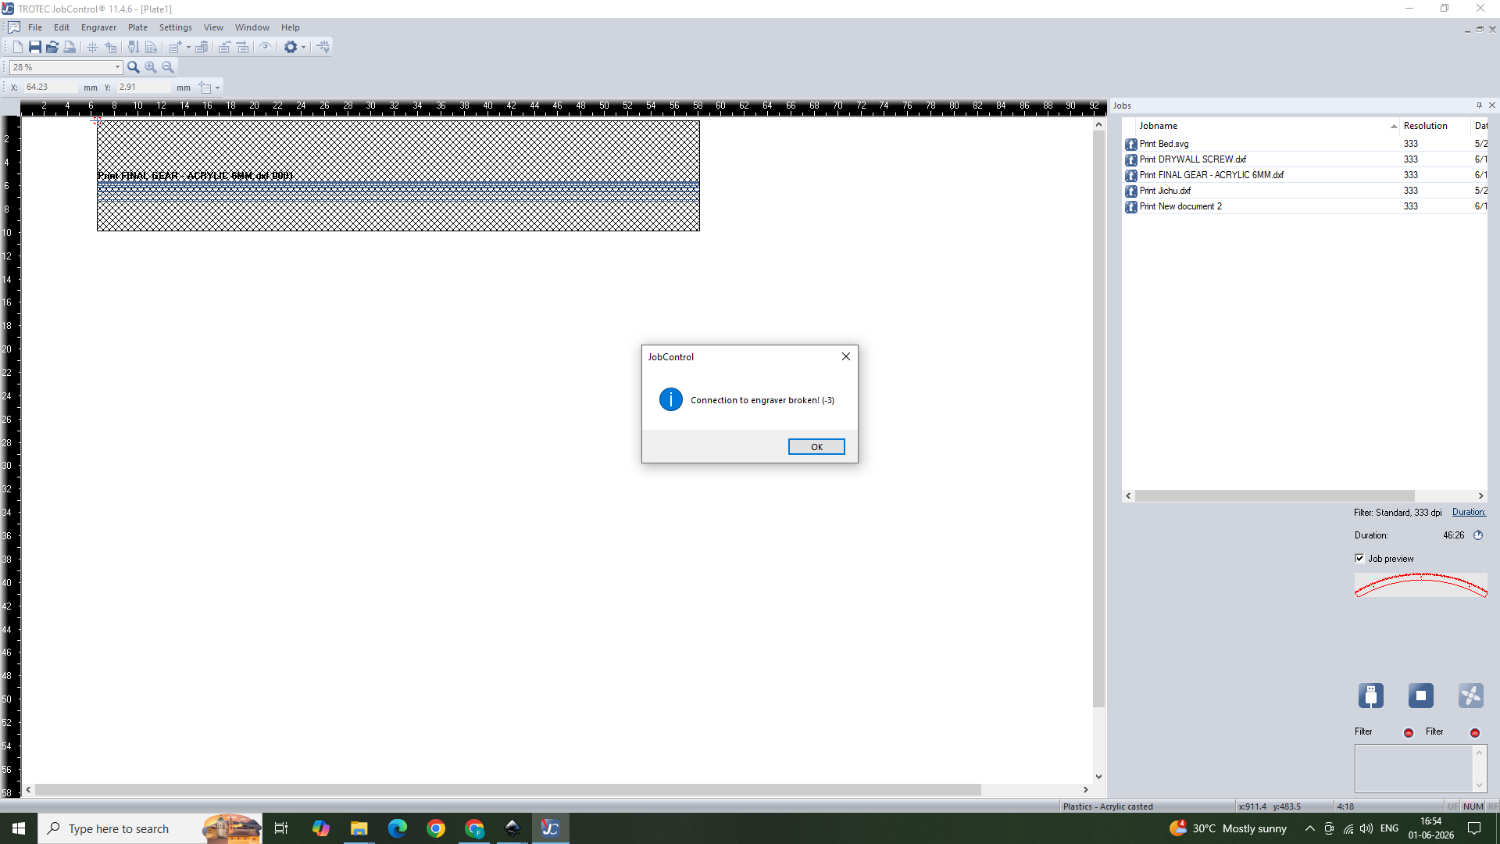Open the Help menu
The height and width of the screenshot is (844, 1500).
coord(290,28)
